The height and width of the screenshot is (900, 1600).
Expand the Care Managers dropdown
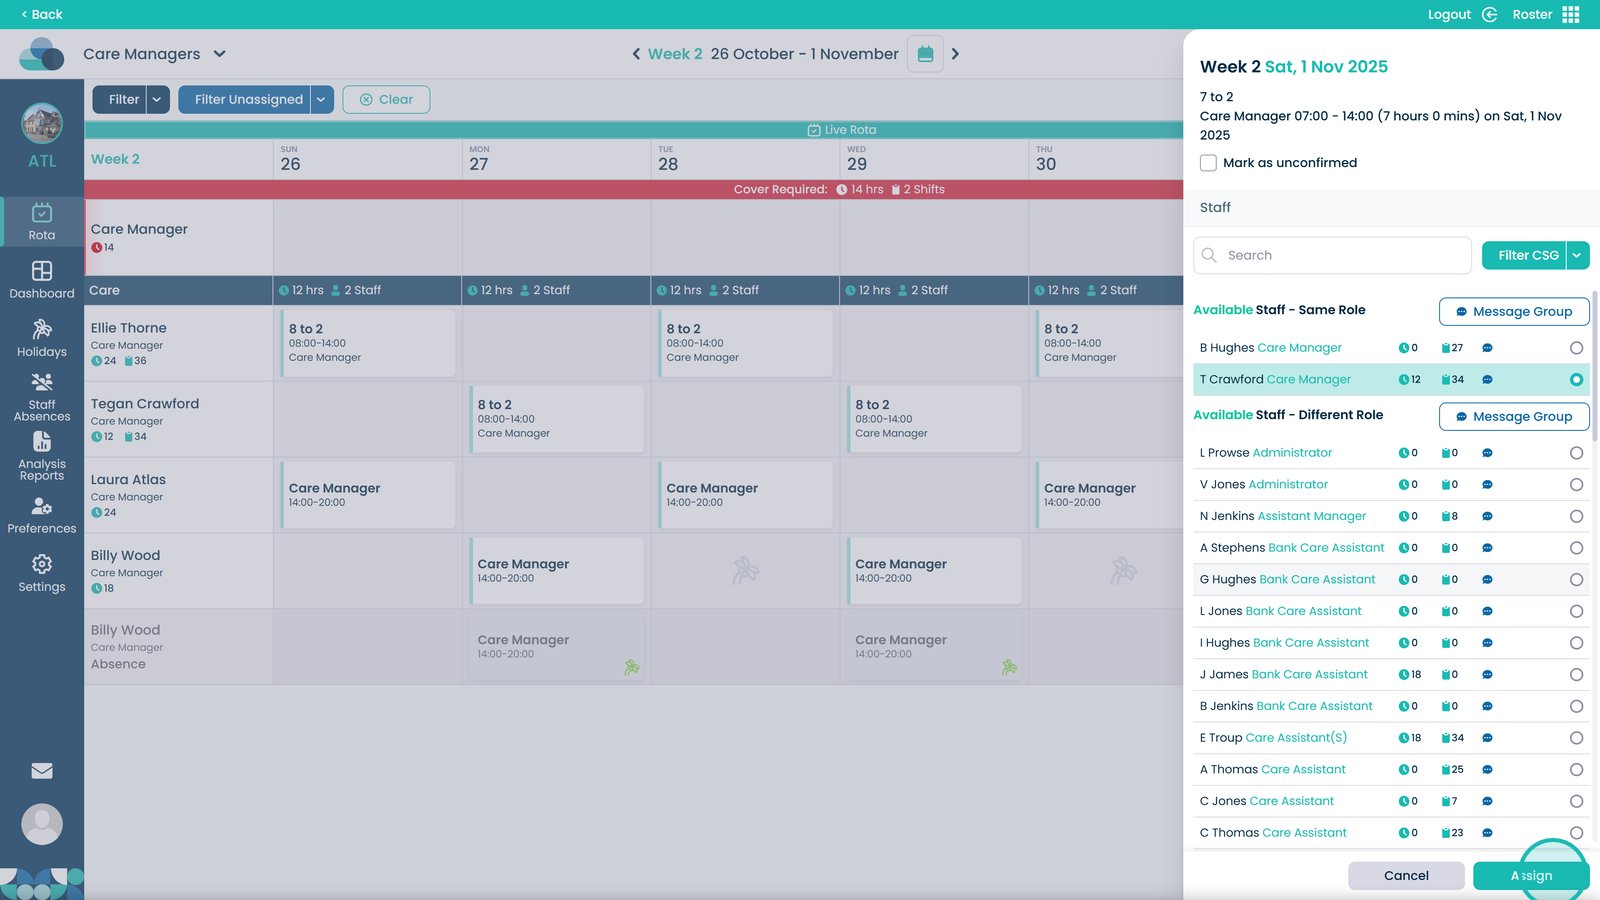(220, 54)
